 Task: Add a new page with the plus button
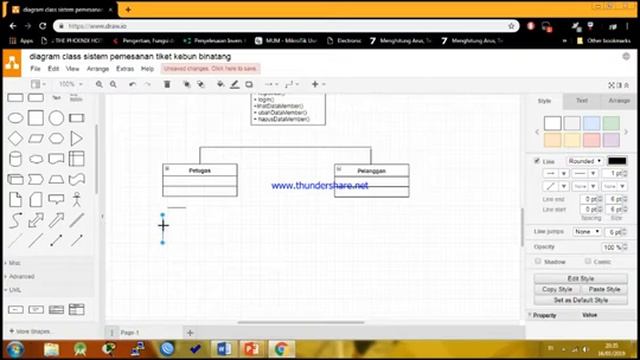(190, 333)
